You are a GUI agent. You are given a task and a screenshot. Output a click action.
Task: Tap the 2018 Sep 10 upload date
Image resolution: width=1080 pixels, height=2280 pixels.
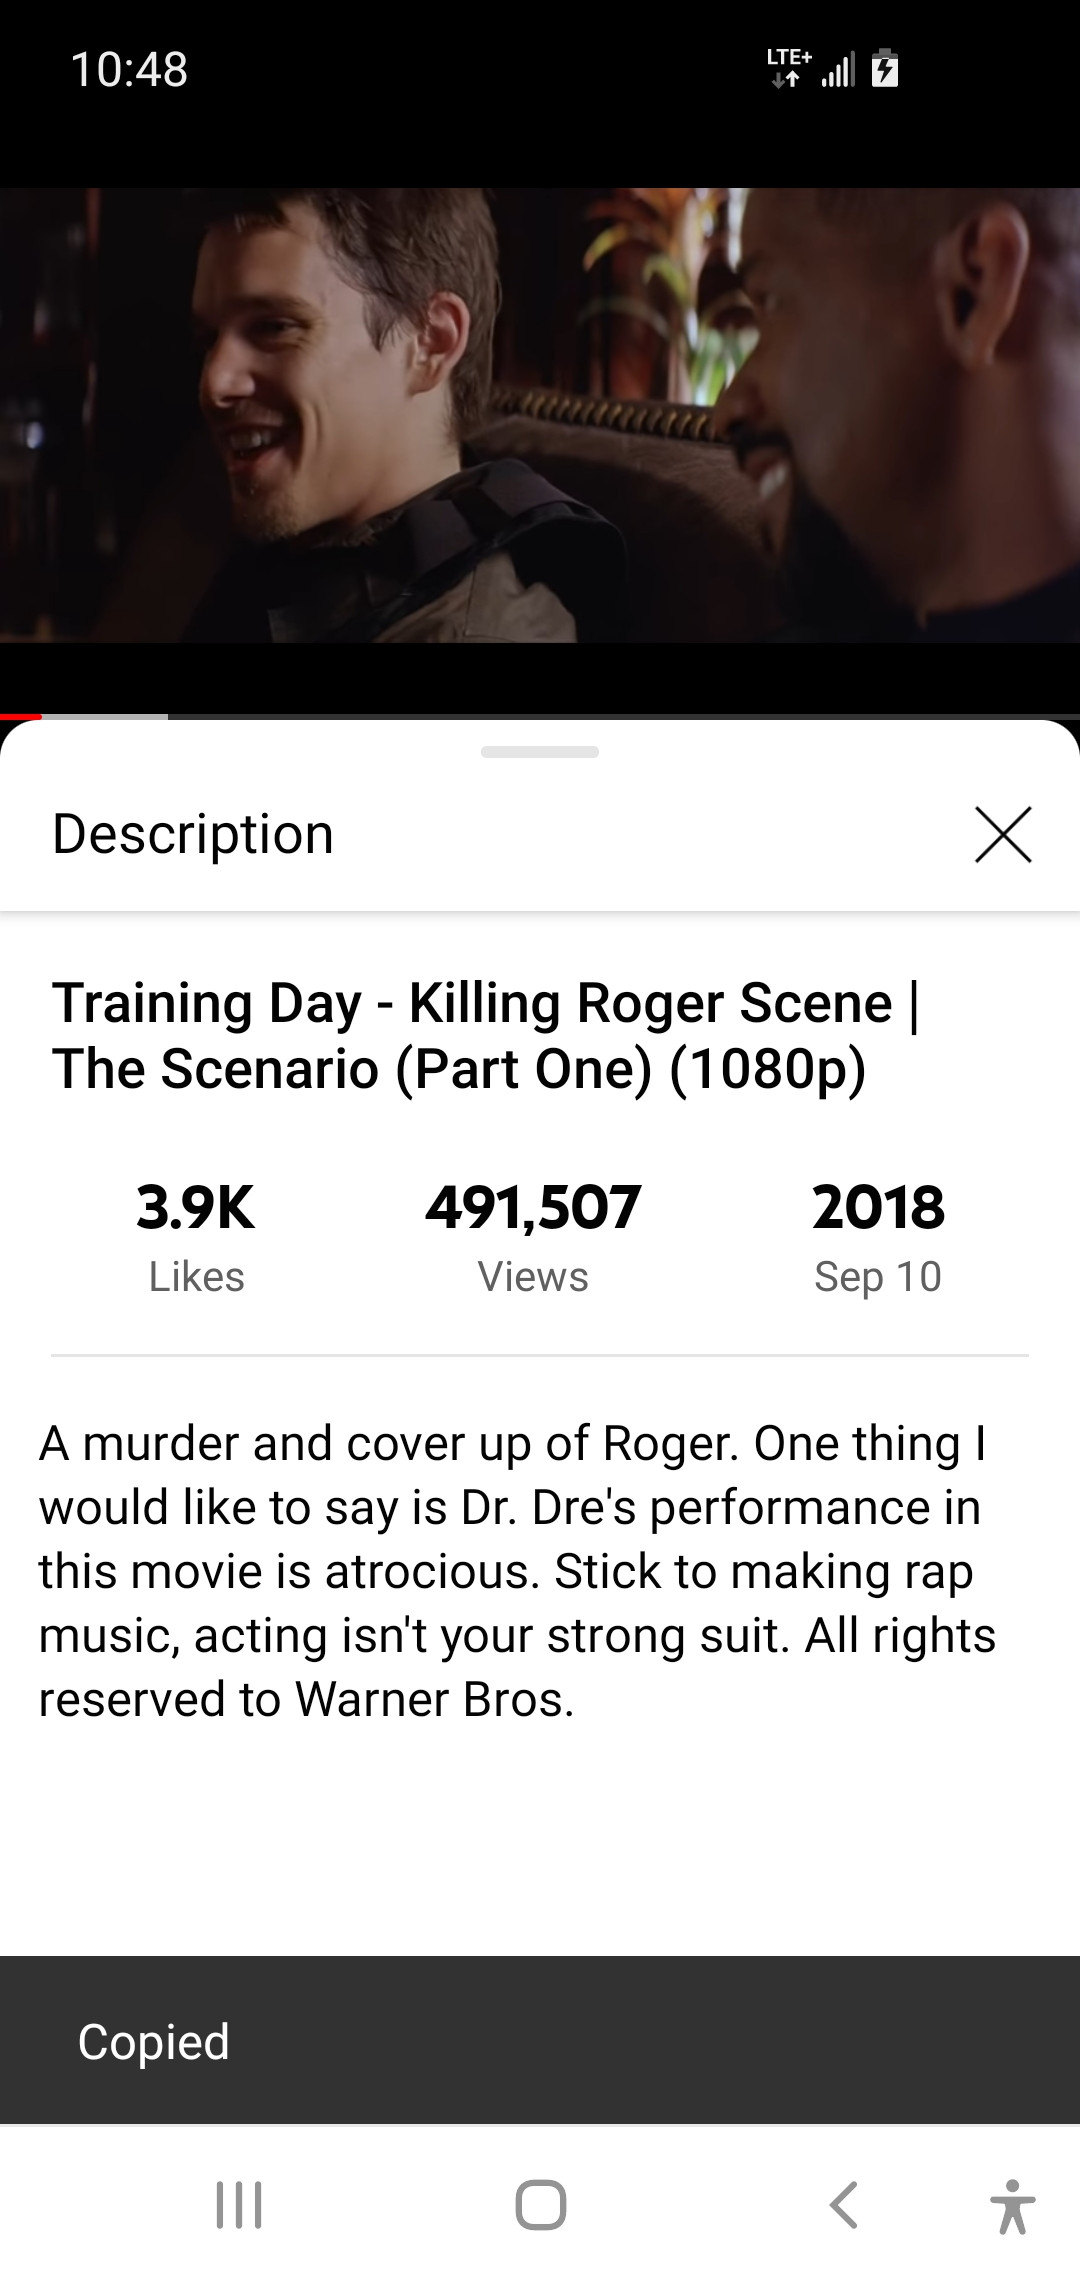point(878,1236)
